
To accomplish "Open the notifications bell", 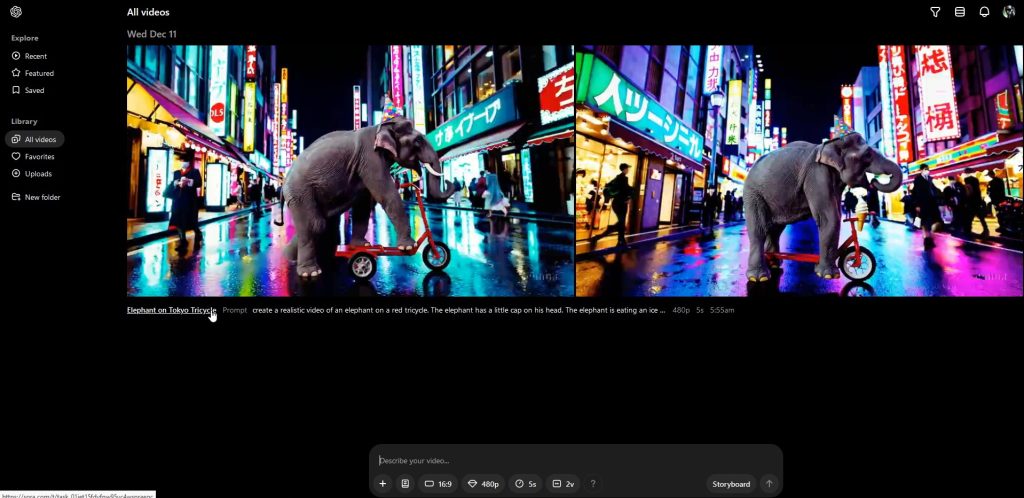I will pos(984,12).
